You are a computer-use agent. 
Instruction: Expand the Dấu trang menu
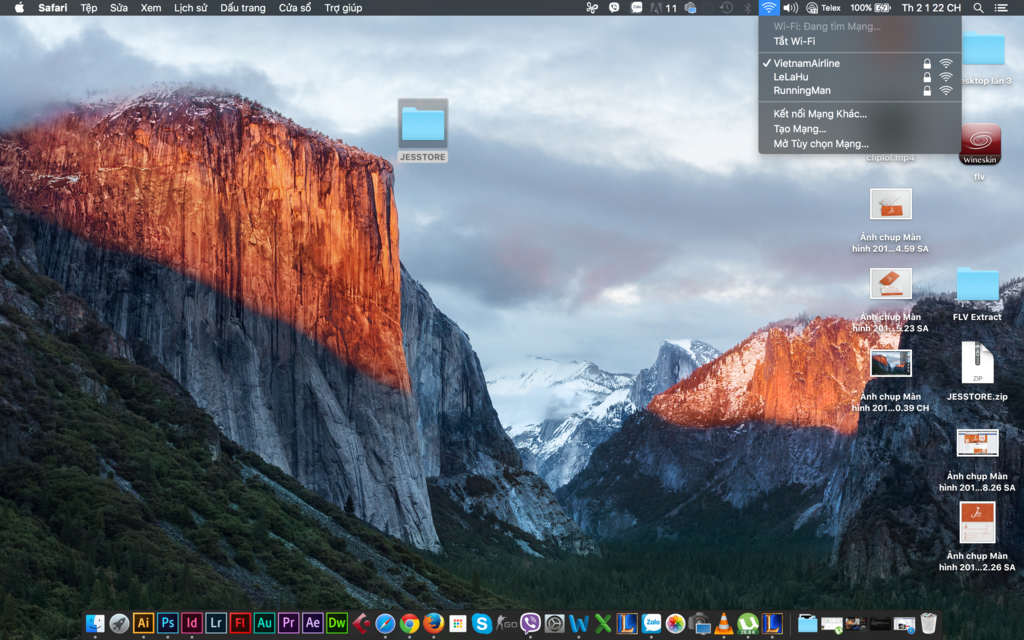243,8
